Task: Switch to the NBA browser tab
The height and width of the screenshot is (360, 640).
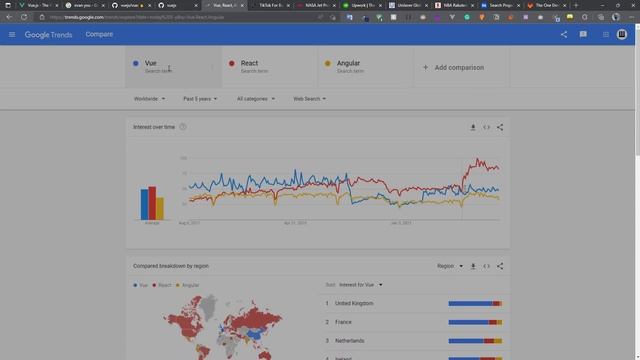Action: 454,5
